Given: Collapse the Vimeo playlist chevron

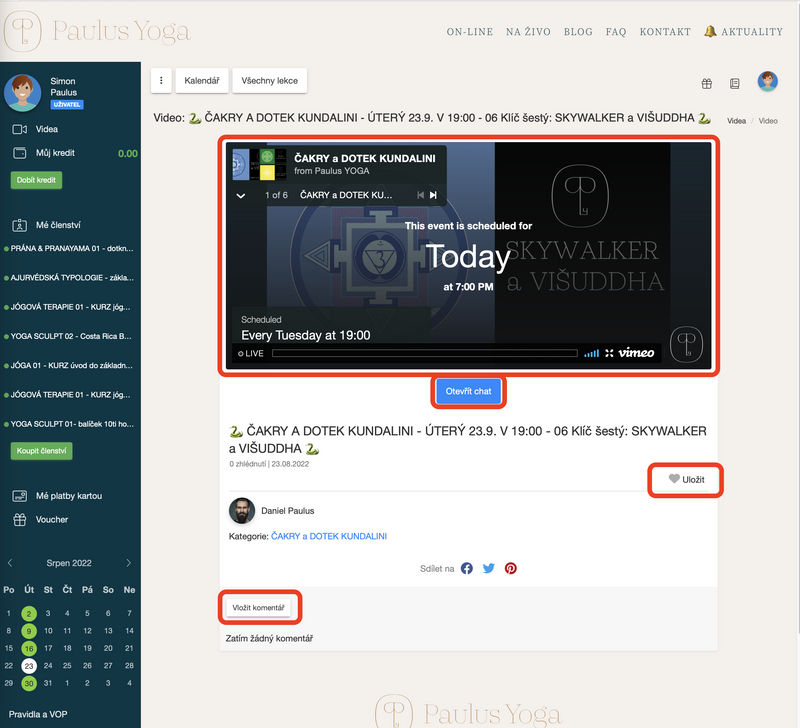Looking at the screenshot, I should click(x=241, y=195).
